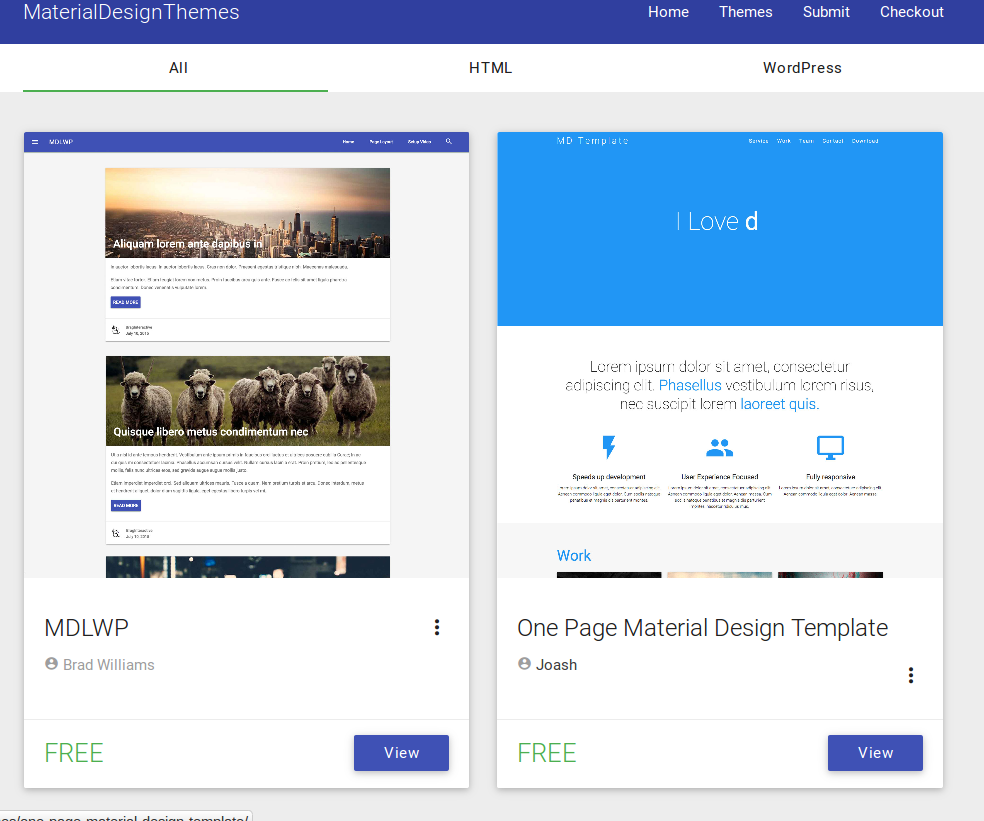984x821 pixels.
Task: Click the MaterialDesignThemes site title
Action: tap(131, 12)
